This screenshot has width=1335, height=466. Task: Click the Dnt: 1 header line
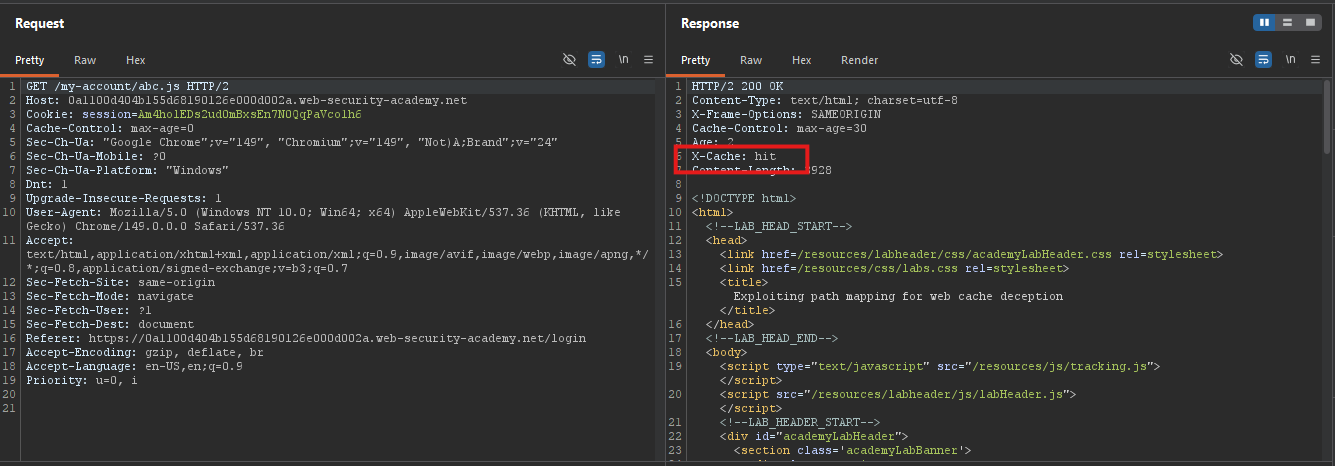click(x=47, y=185)
